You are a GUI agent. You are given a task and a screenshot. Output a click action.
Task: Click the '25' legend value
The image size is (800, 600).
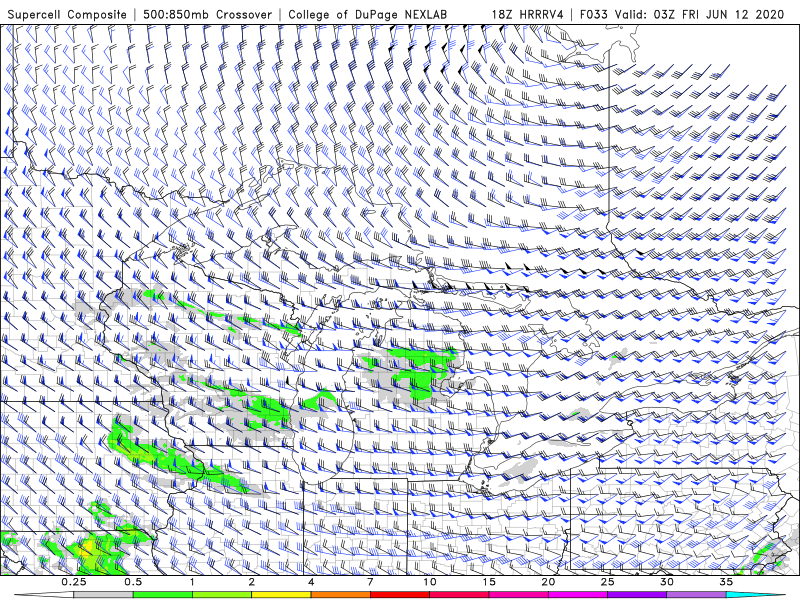(608, 582)
